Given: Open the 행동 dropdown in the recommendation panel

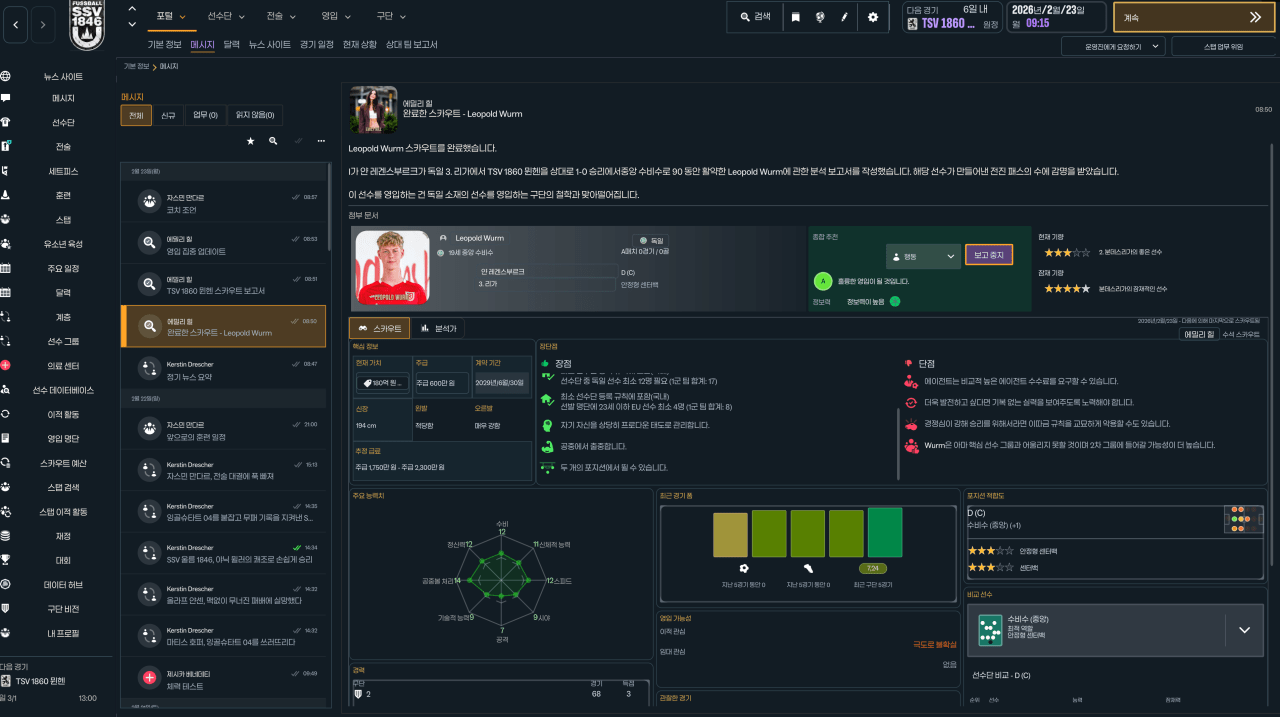Looking at the screenshot, I should [923, 256].
